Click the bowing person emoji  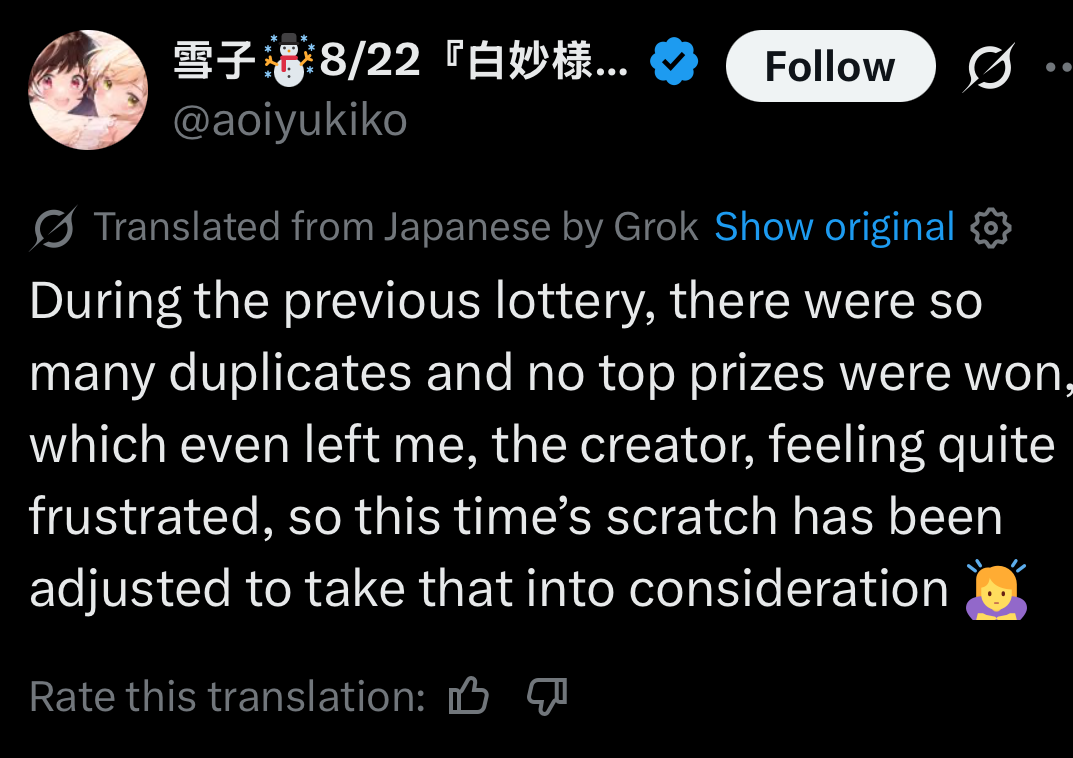pos(996,589)
